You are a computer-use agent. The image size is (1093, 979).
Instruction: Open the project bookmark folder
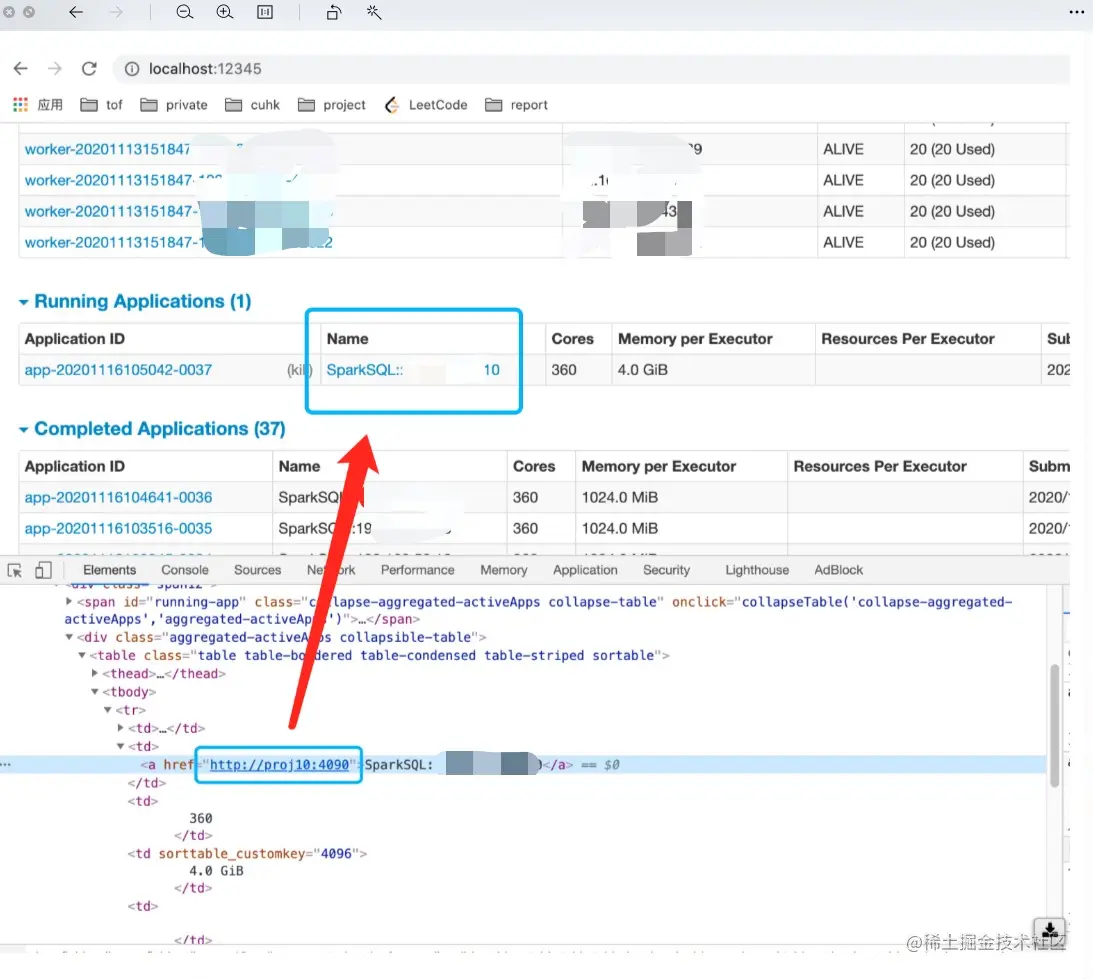pos(332,105)
